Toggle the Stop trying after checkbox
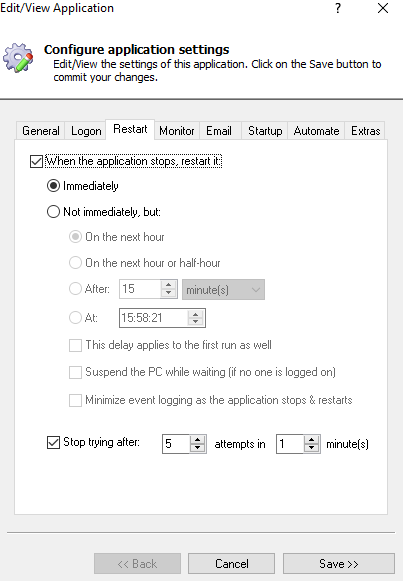Image resolution: width=403 pixels, height=581 pixels. (53, 442)
